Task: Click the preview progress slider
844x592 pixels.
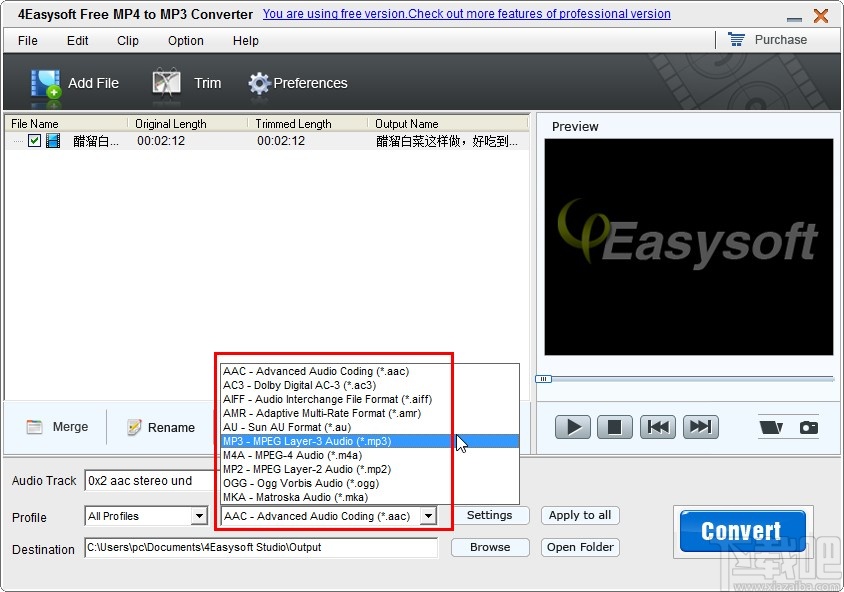Action: point(544,379)
